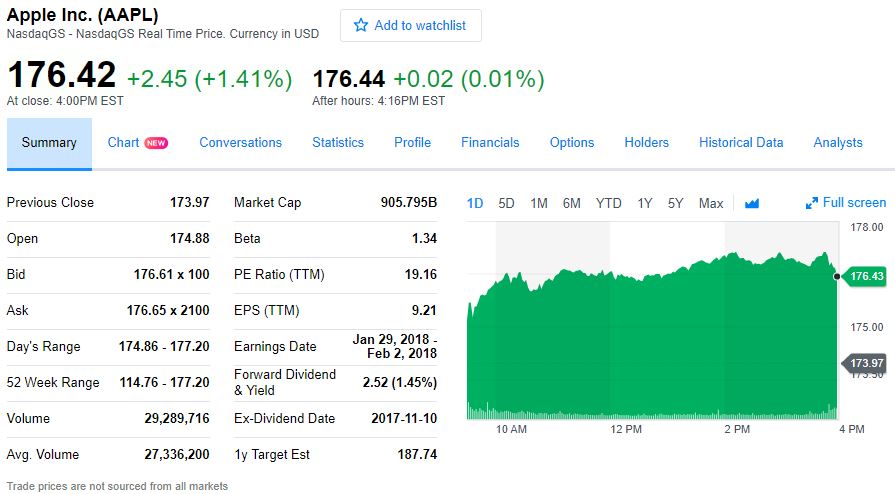Show the Max chart range

(x=711, y=203)
